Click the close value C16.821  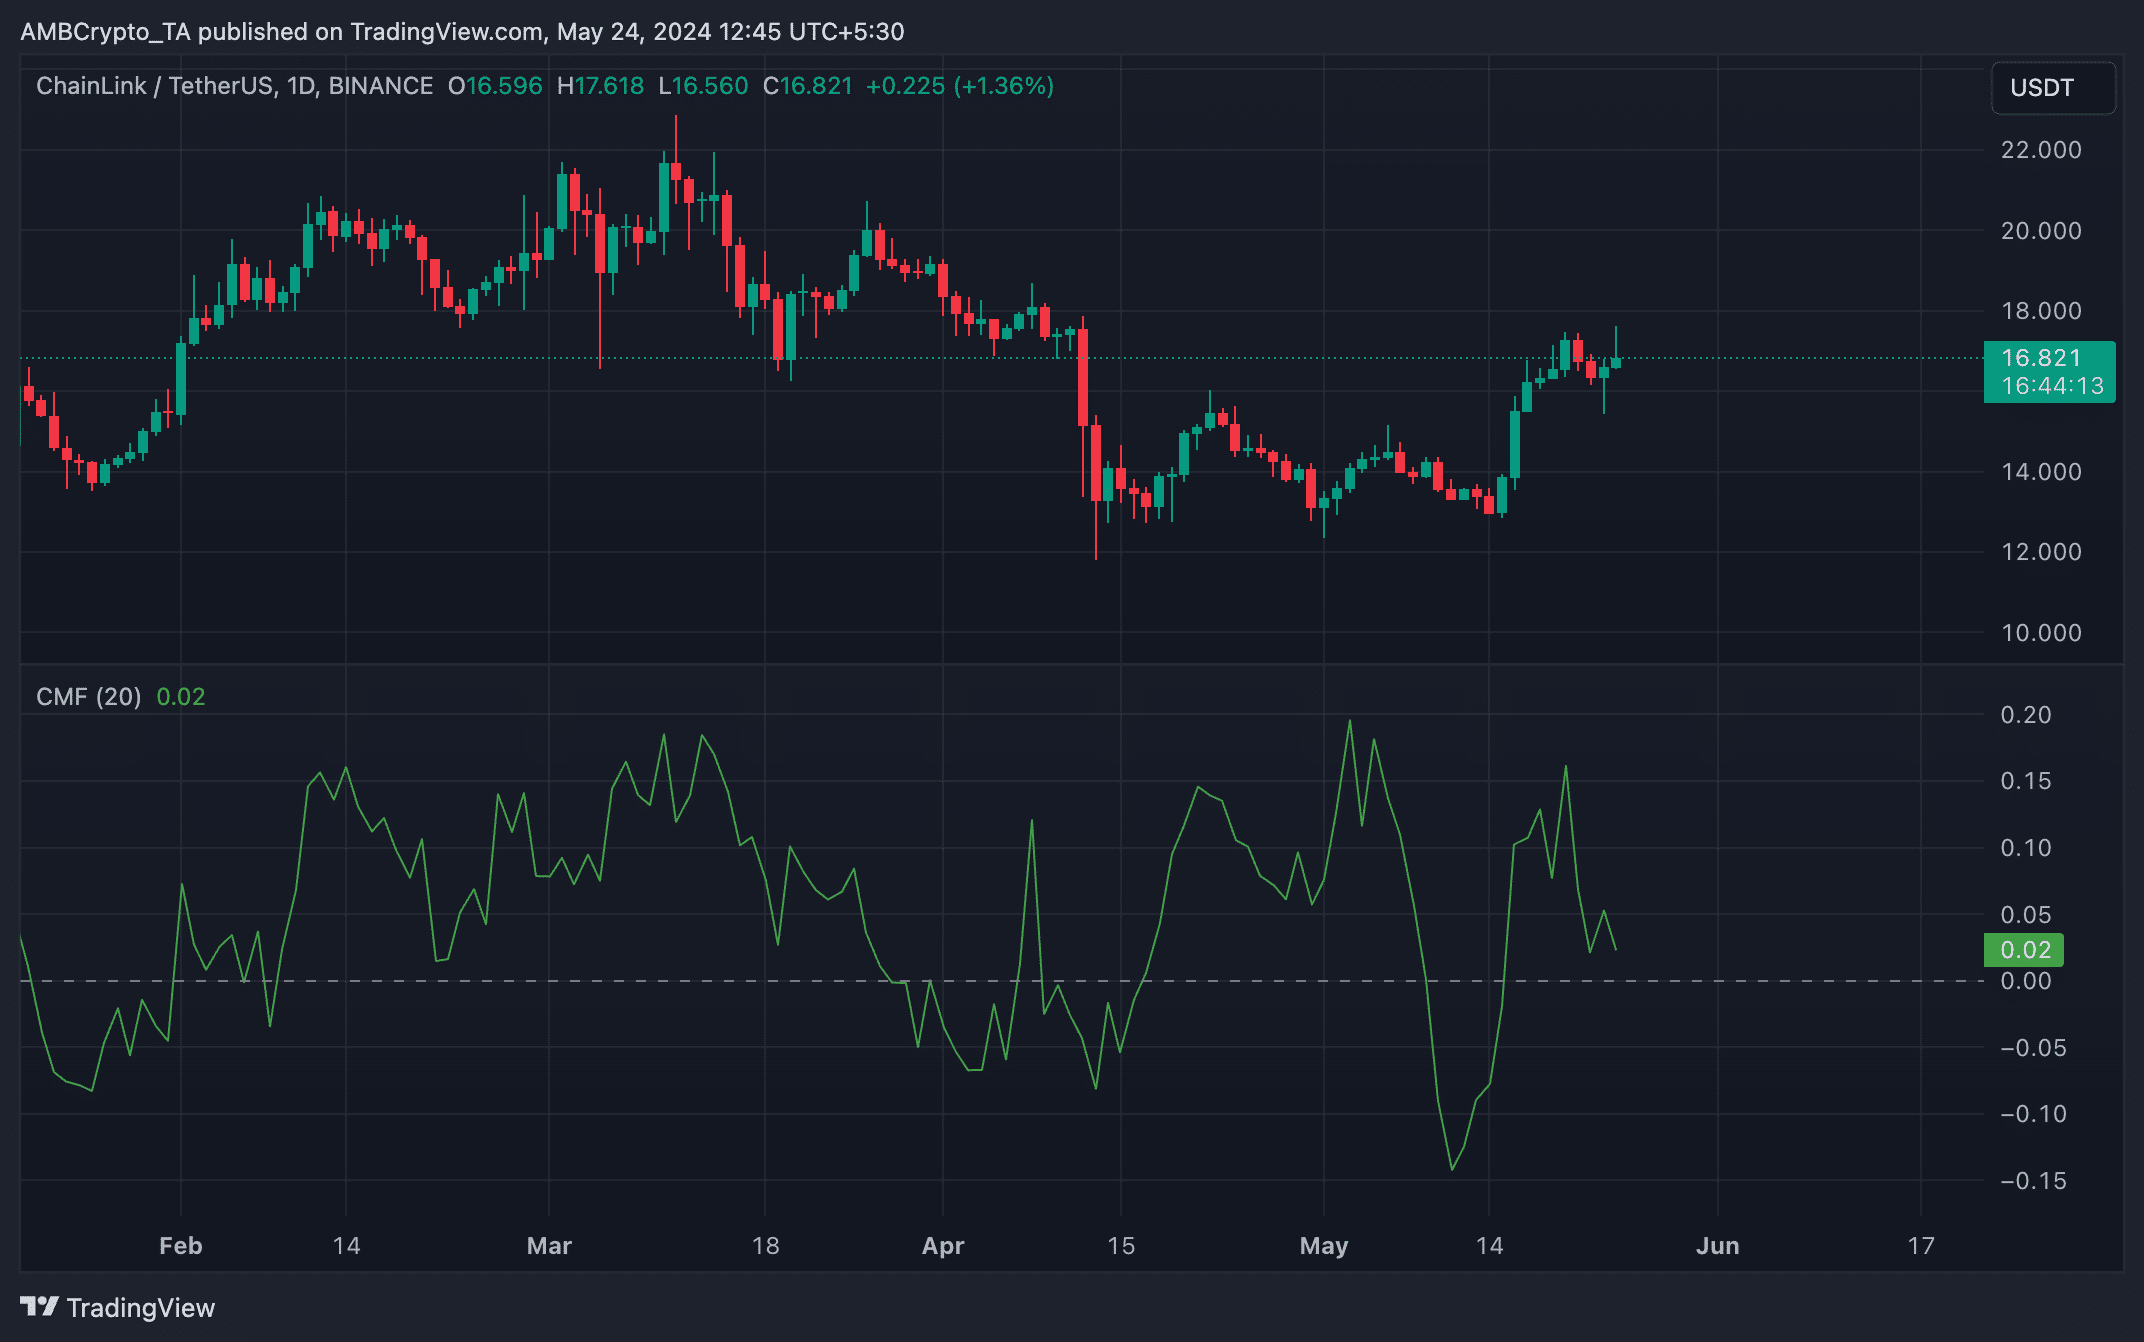808,86
